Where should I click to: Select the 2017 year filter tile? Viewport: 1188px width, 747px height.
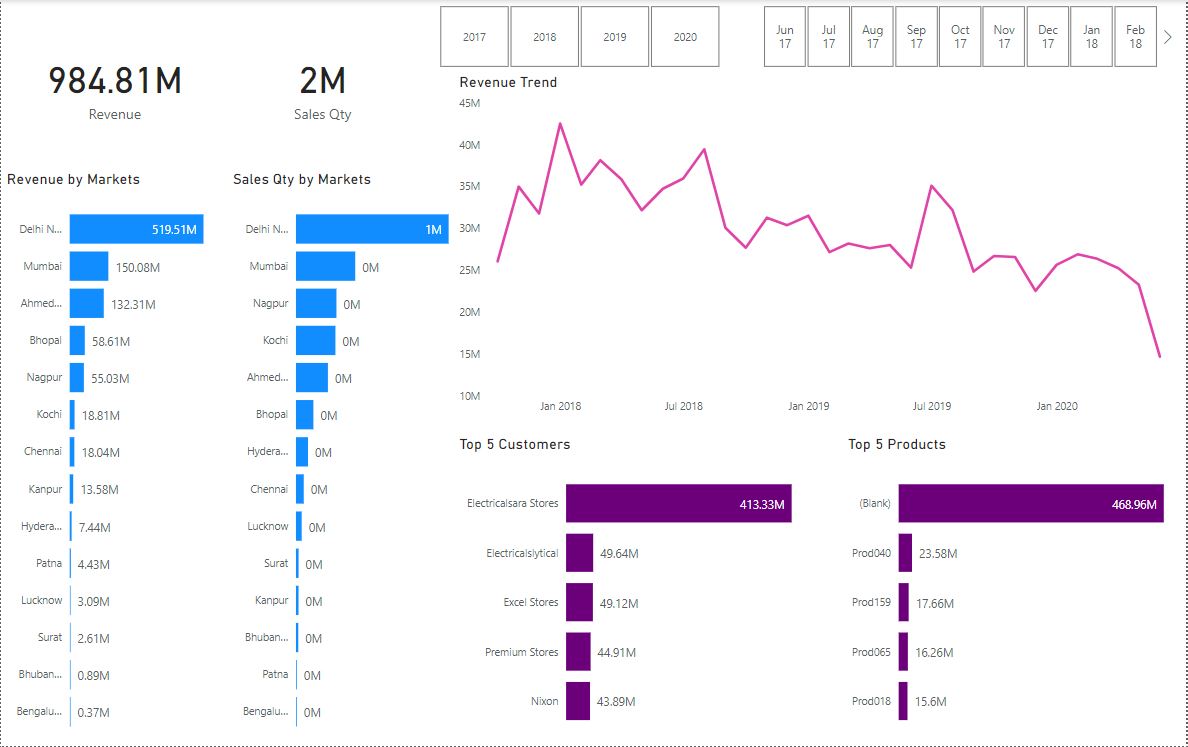pos(474,36)
